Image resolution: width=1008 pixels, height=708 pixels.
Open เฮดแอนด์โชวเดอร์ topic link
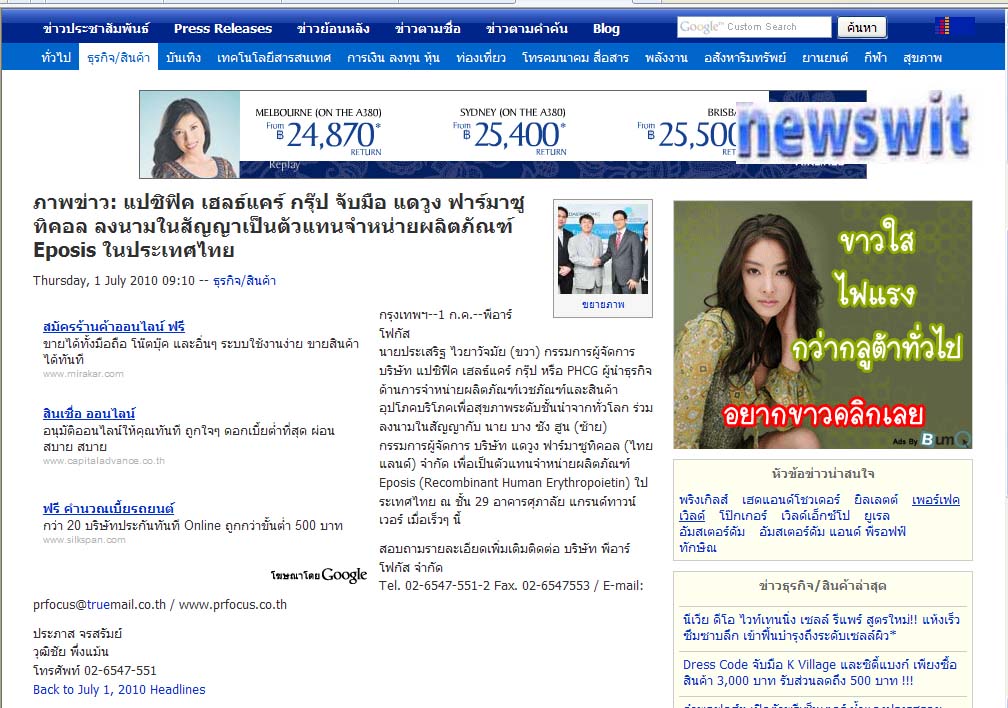point(791,500)
